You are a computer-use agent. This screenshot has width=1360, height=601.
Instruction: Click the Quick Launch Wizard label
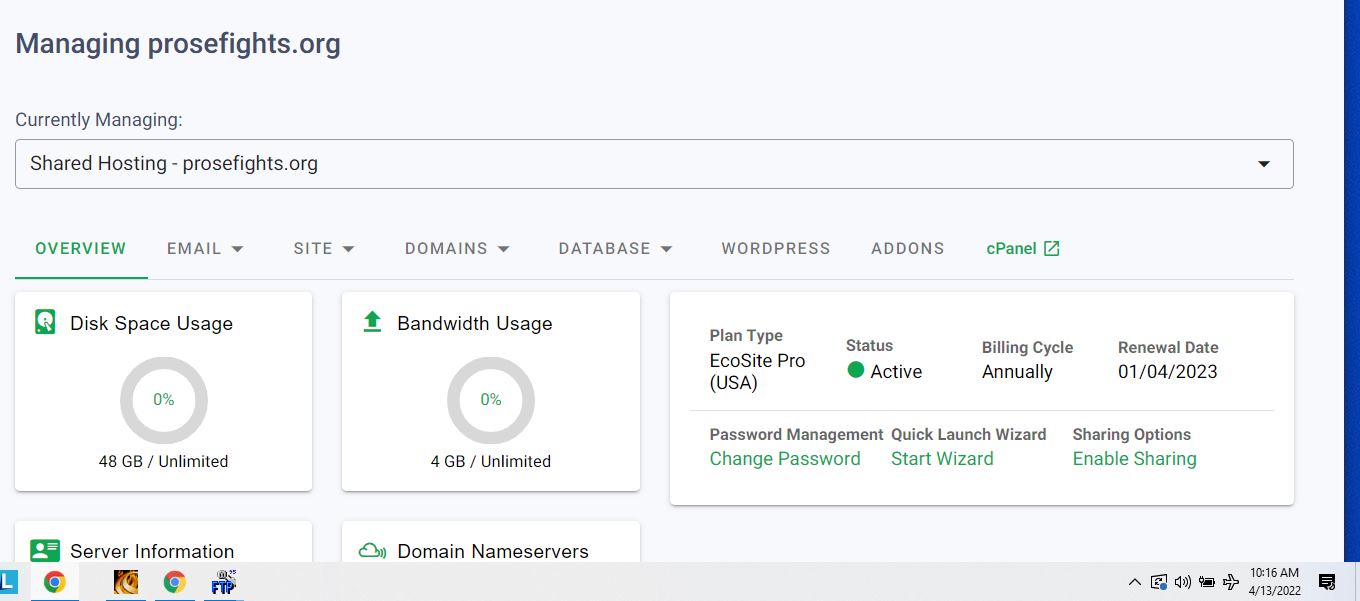(x=968, y=434)
